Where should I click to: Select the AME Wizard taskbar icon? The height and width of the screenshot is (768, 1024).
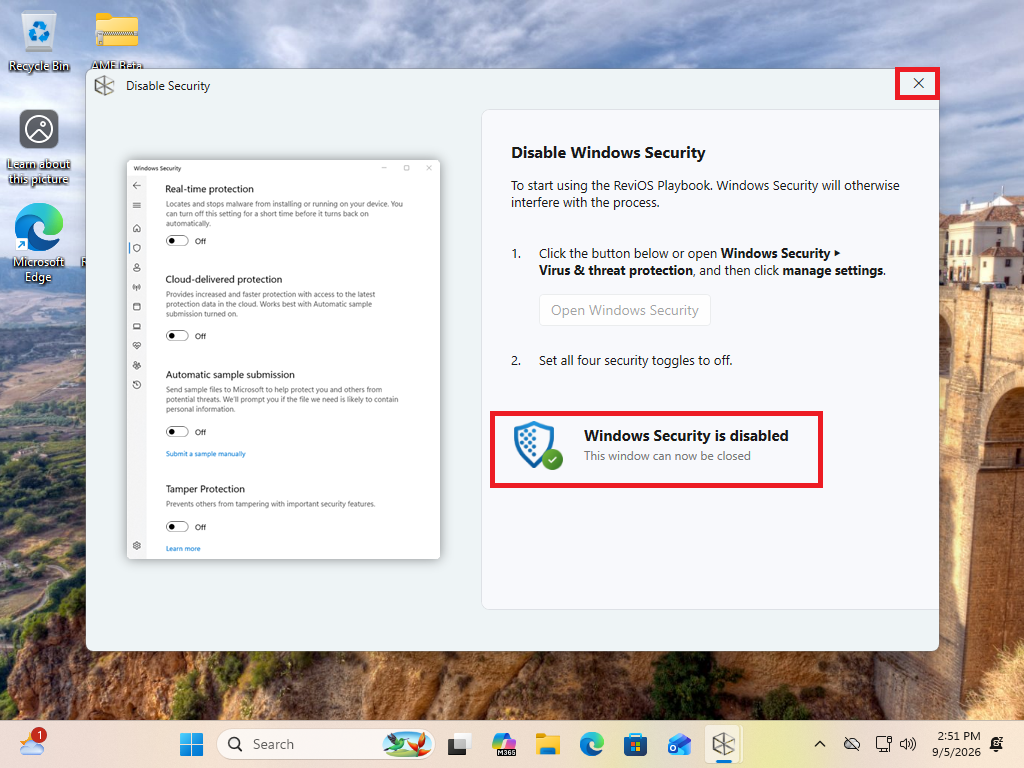pos(724,744)
